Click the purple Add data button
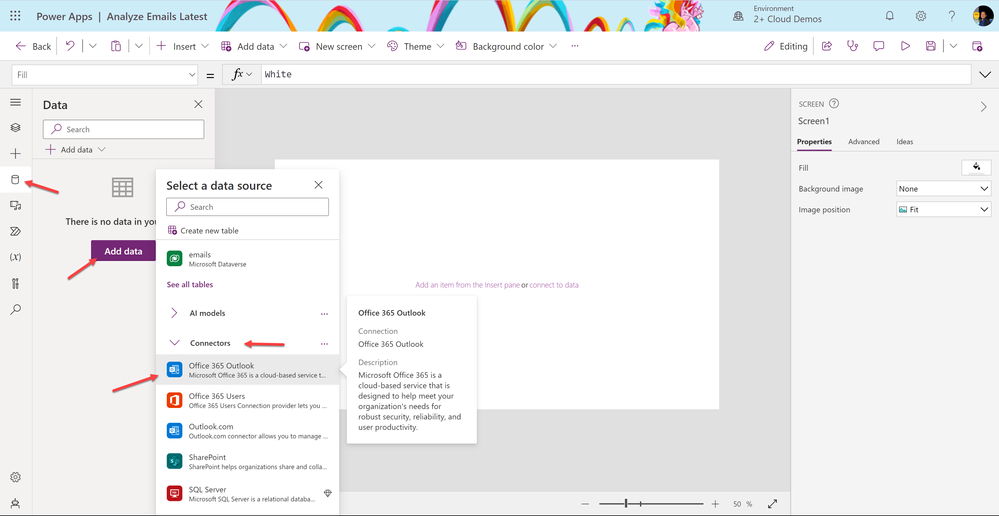999x516 pixels. tap(124, 251)
